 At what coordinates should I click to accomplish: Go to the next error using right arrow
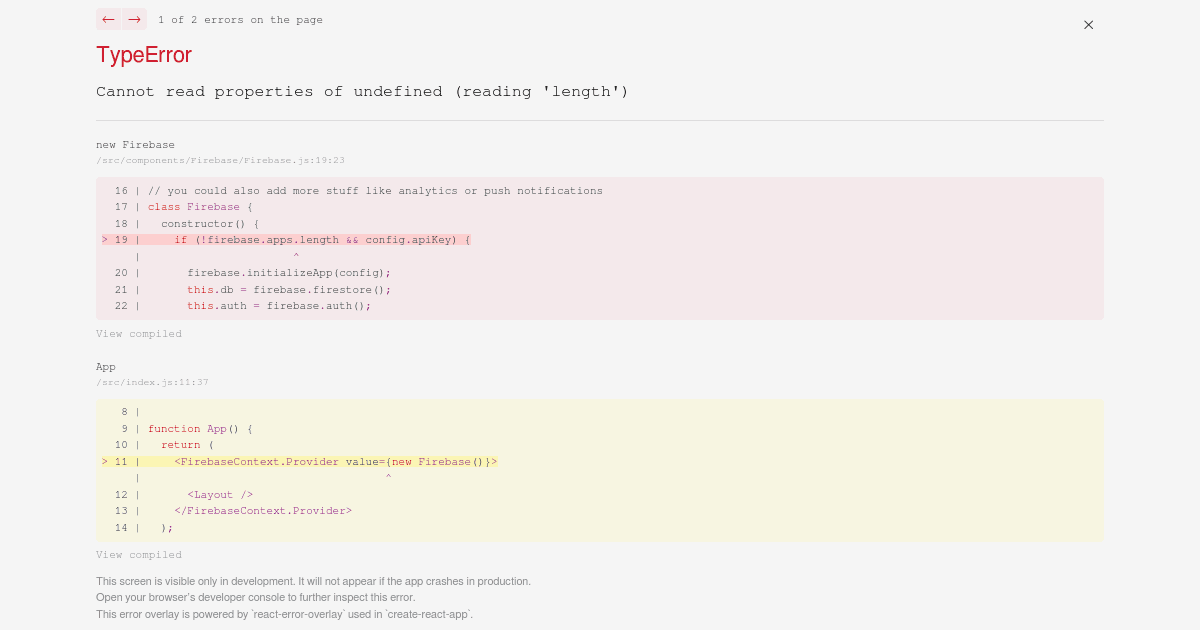click(134, 19)
